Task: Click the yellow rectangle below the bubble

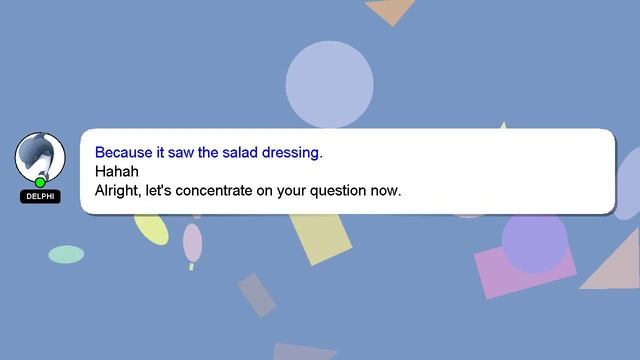Action: click(x=321, y=239)
